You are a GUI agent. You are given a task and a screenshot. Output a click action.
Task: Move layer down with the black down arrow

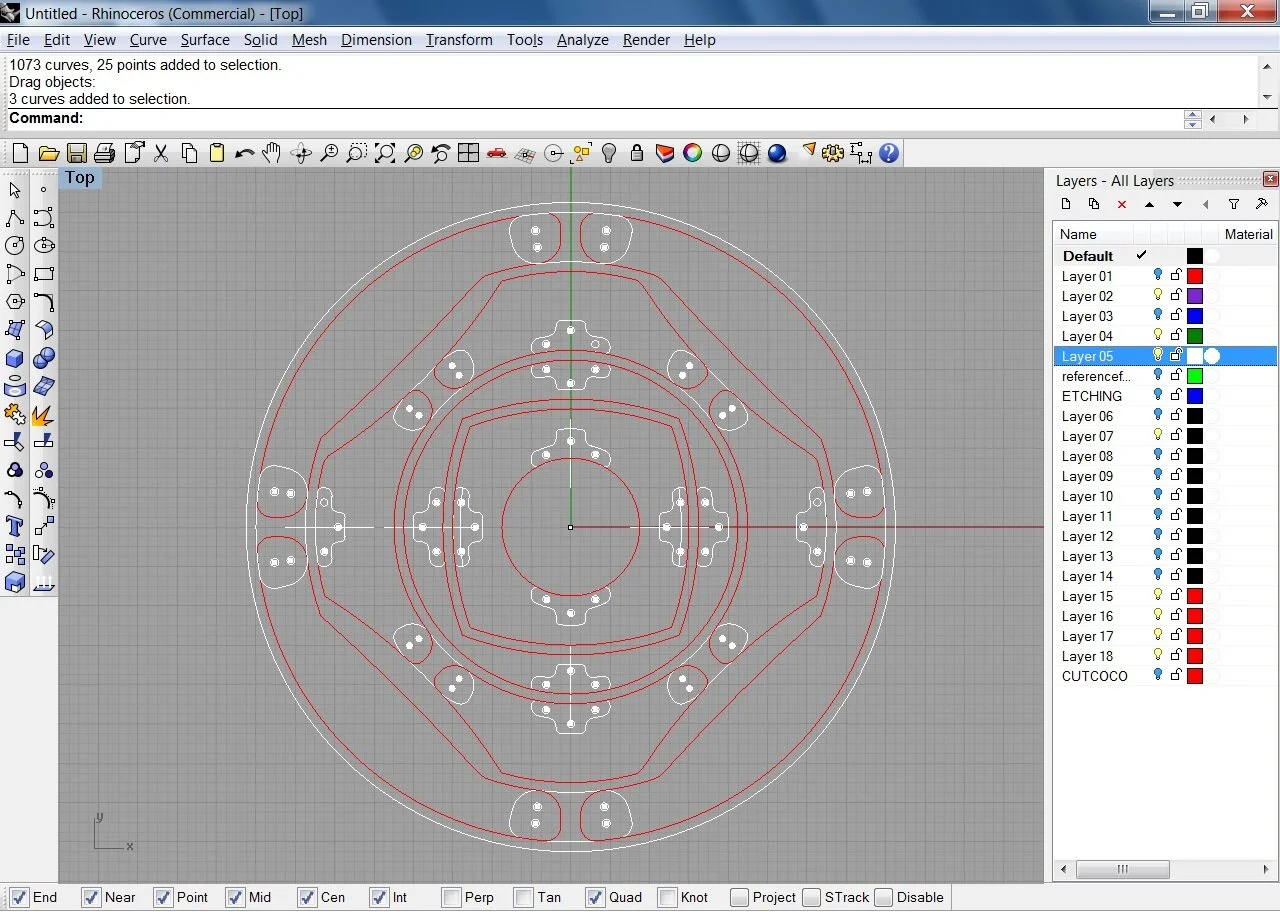(x=1178, y=204)
